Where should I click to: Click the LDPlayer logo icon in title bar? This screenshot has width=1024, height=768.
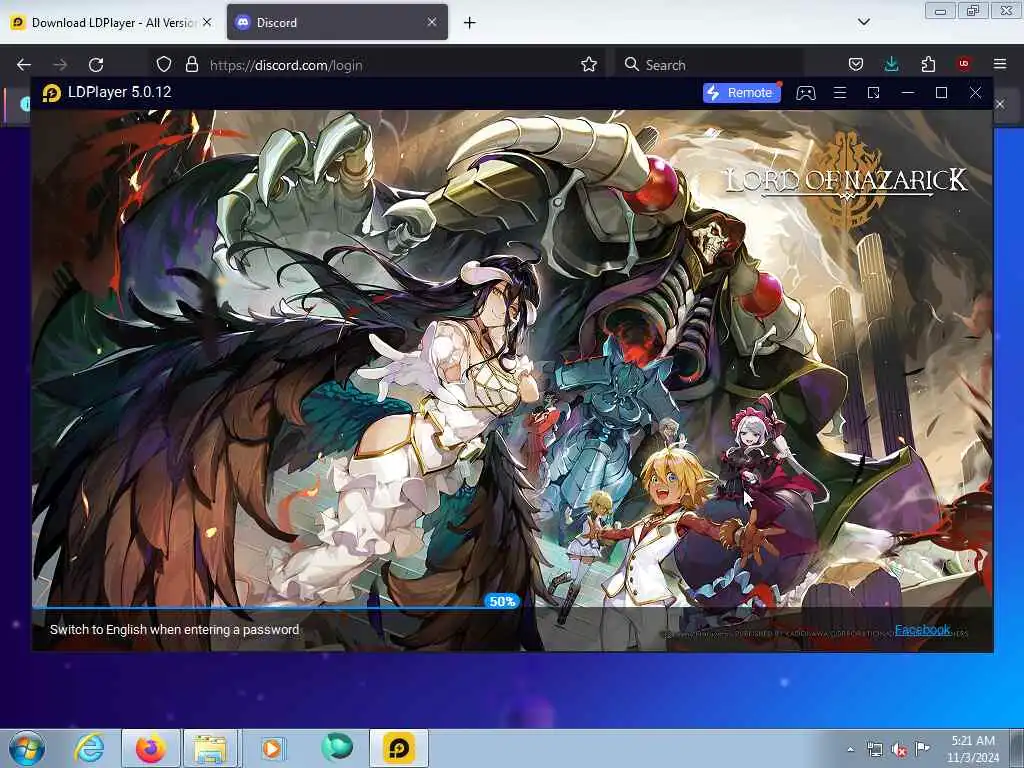click(x=52, y=93)
